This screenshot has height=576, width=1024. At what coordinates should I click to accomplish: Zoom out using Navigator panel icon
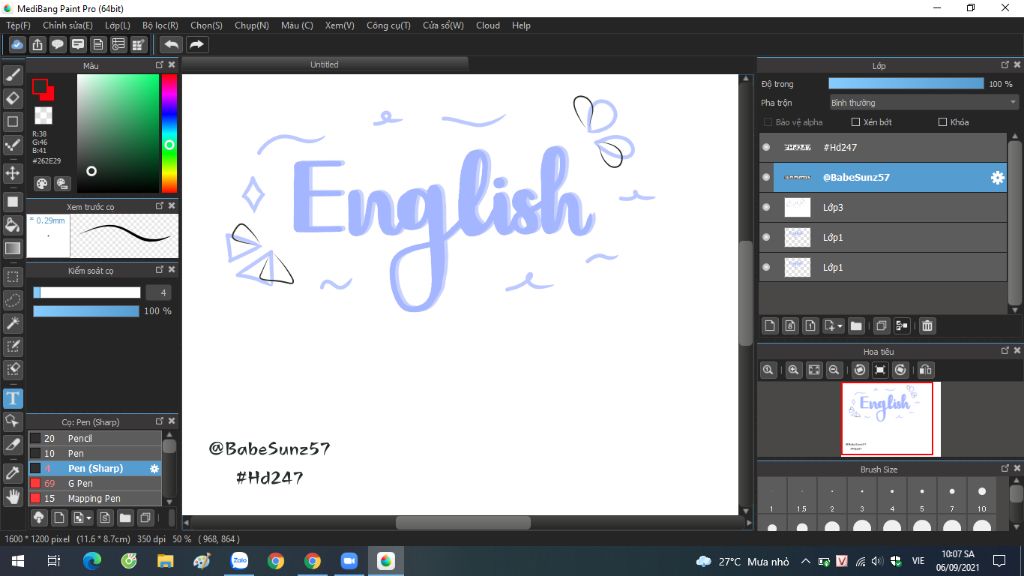(834, 370)
